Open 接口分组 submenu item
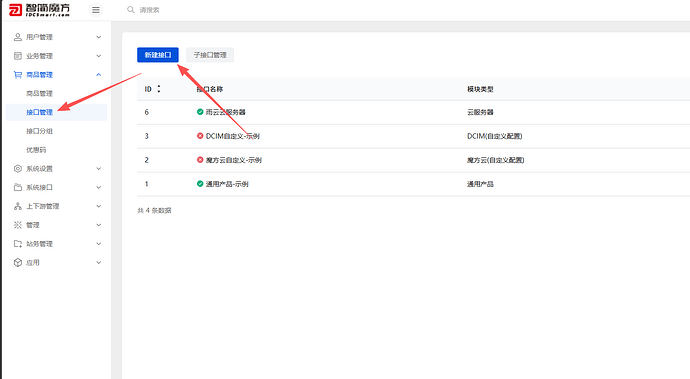 (39, 131)
